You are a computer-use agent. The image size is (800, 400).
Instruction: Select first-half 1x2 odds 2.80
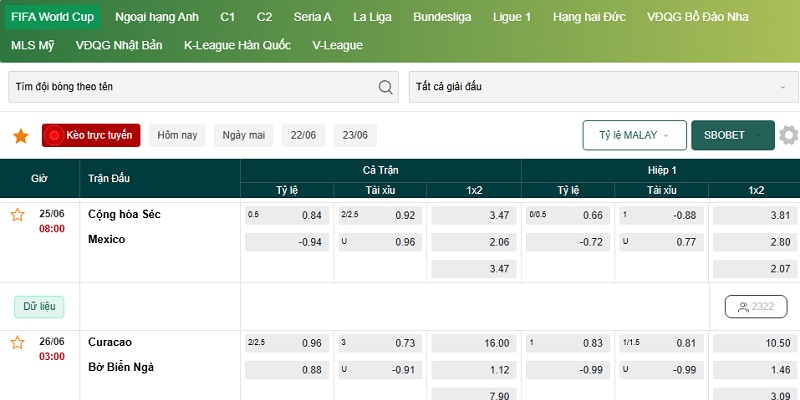[x=756, y=242]
